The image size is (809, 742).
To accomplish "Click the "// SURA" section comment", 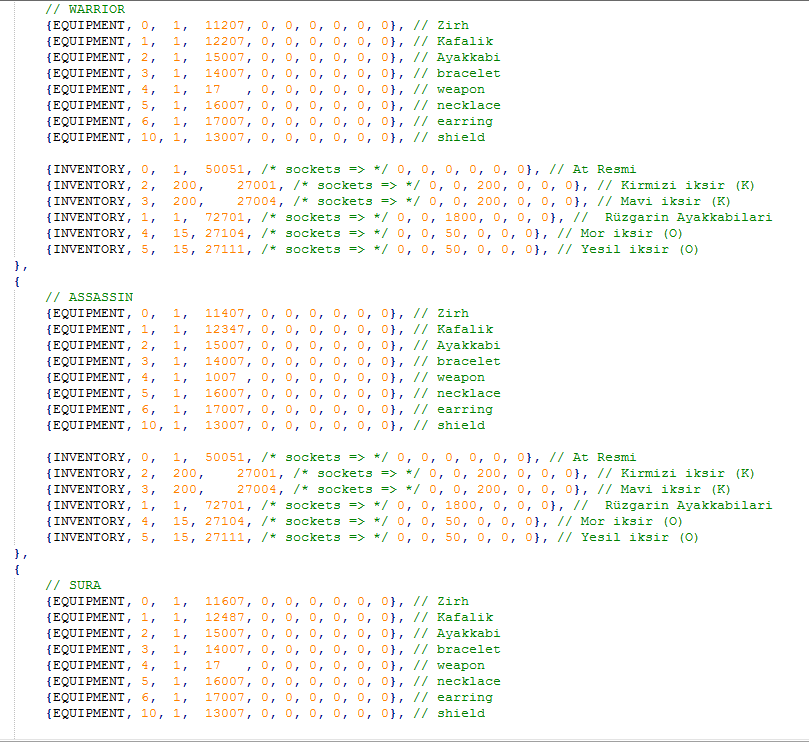I will pyautogui.click(x=73, y=585).
